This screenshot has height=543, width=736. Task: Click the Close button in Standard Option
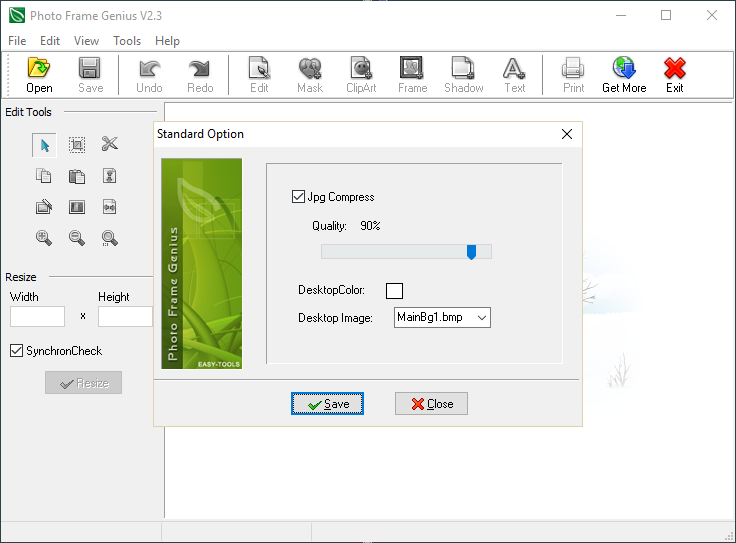[x=431, y=404]
